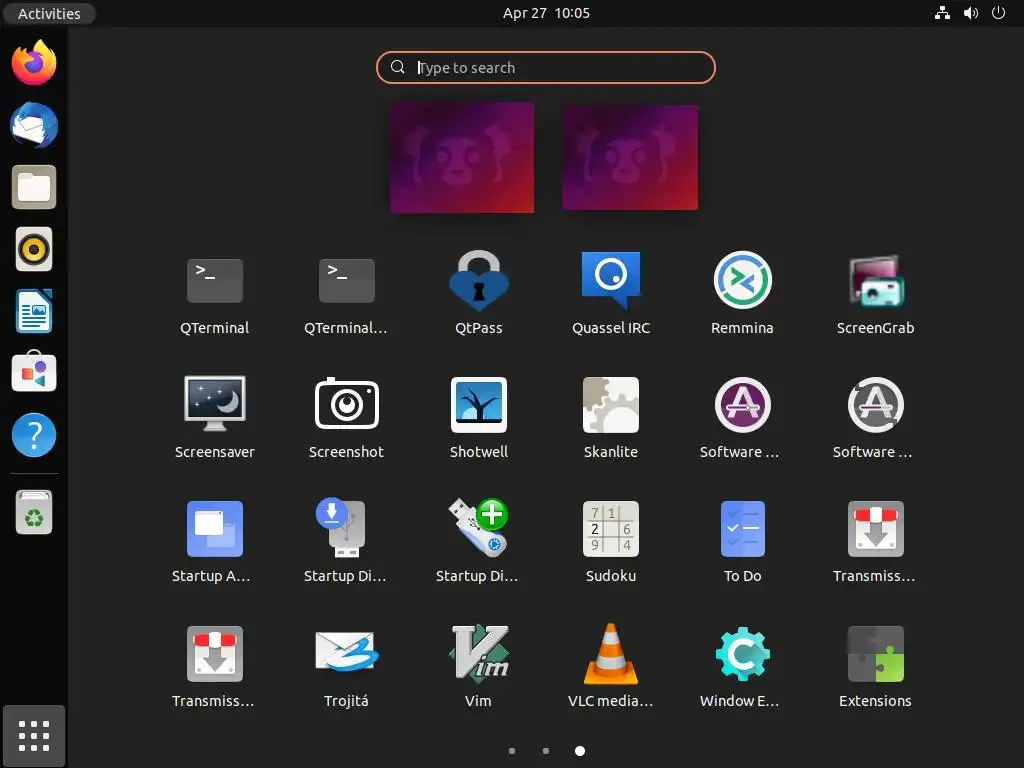Open VLC media player

[x=611, y=654]
